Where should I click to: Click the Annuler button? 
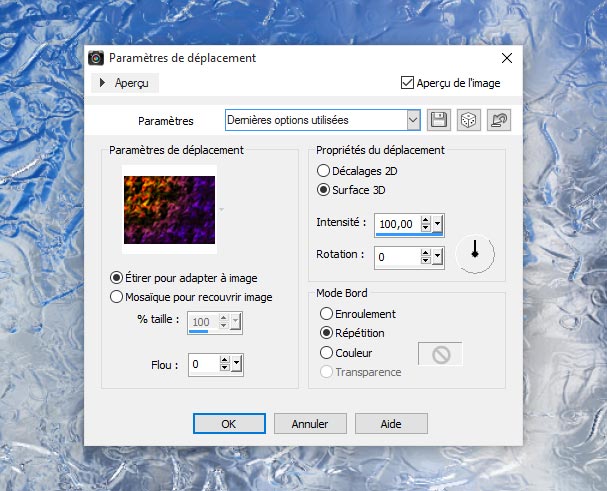(309, 423)
